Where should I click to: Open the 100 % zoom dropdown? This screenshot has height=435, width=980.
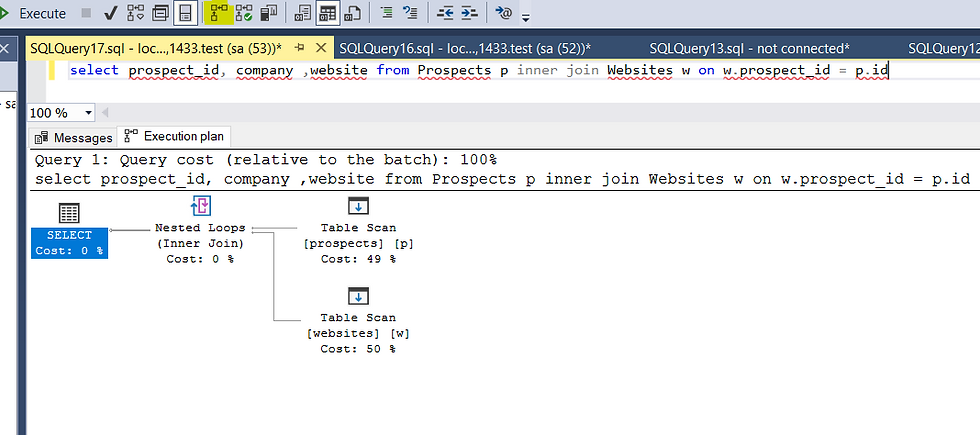(88, 113)
